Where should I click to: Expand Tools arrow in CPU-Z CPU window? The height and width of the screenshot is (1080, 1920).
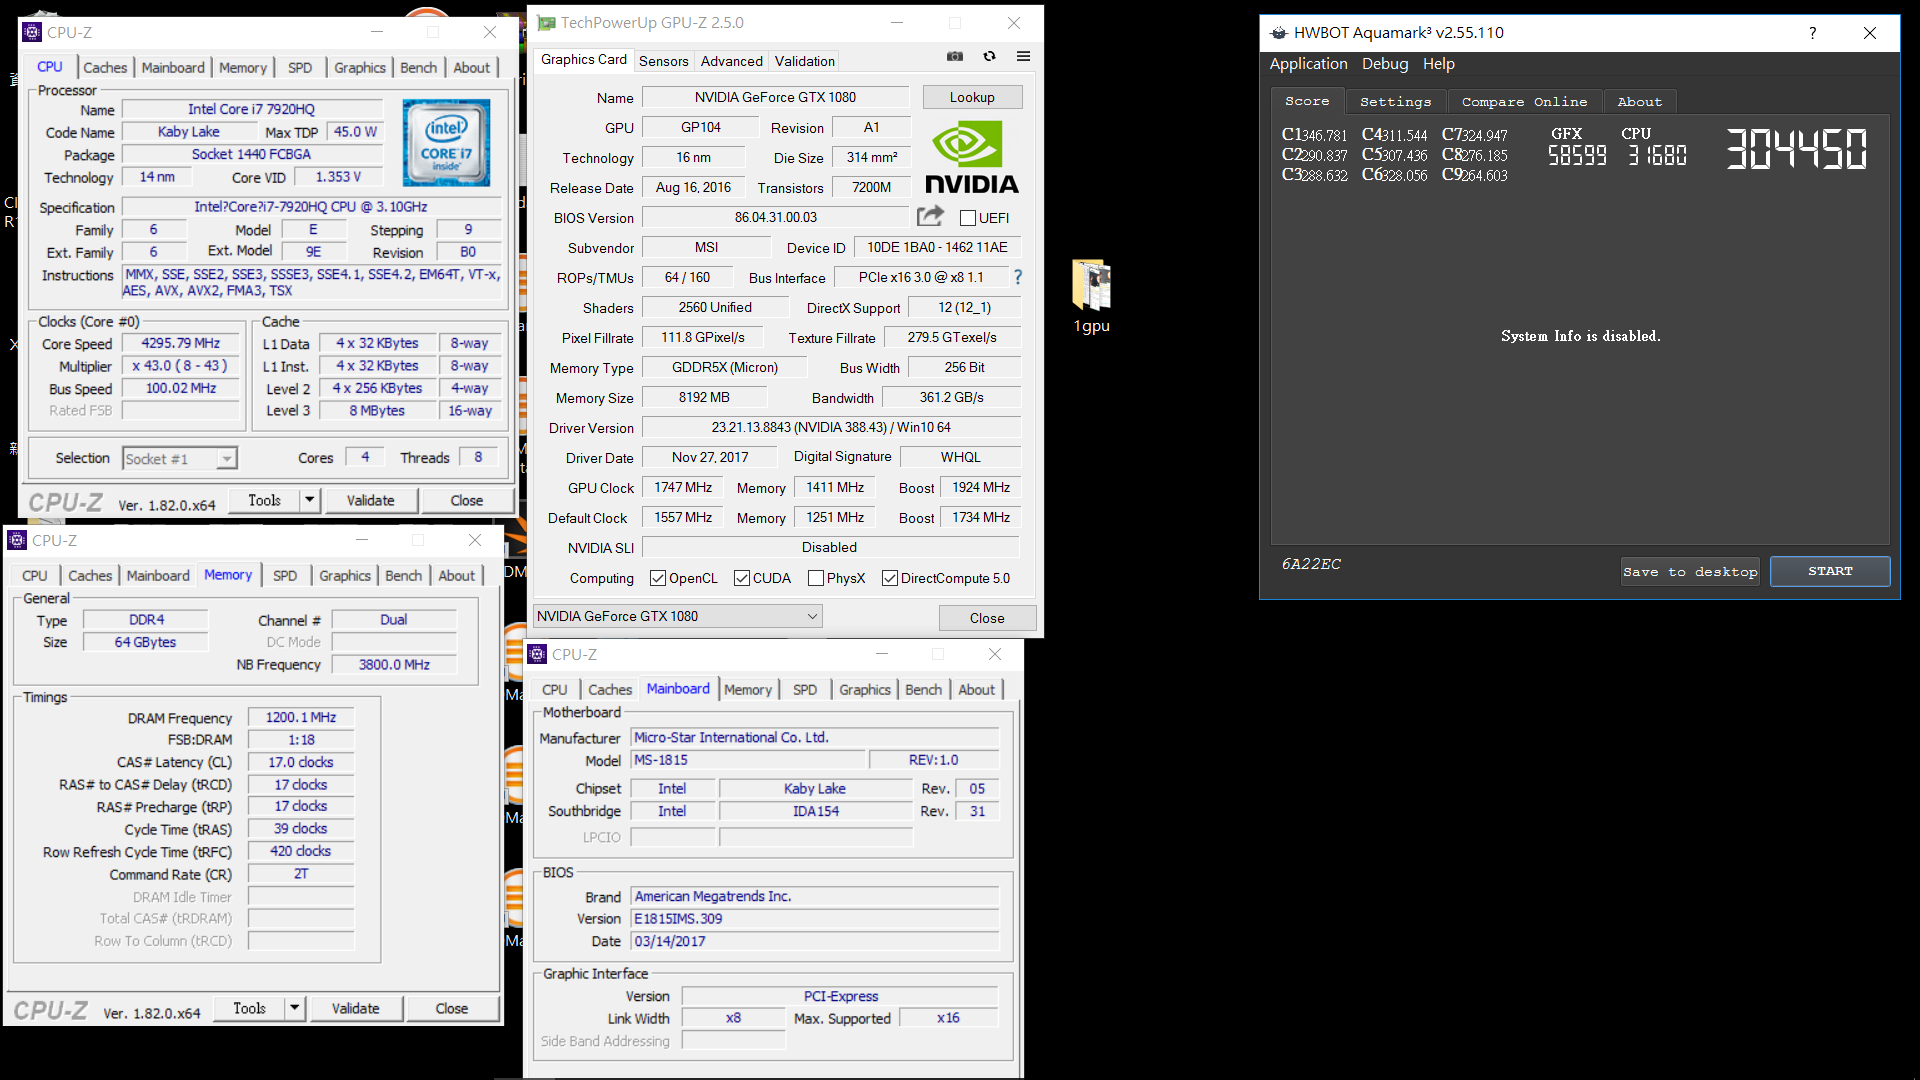(309, 500)
